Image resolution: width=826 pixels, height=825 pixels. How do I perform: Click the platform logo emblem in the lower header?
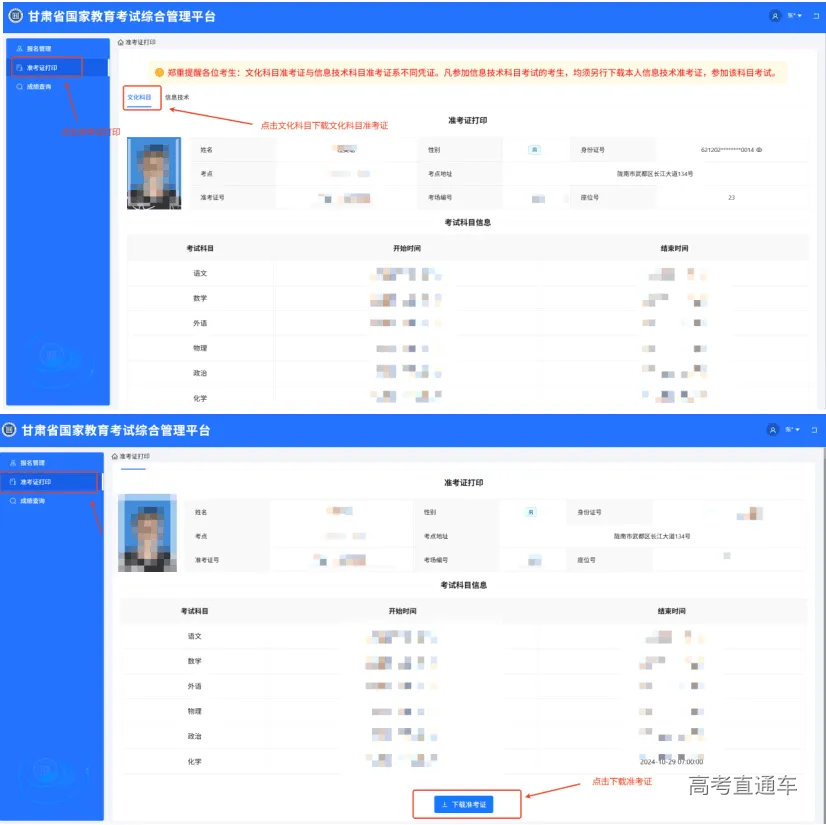(12, 430)
